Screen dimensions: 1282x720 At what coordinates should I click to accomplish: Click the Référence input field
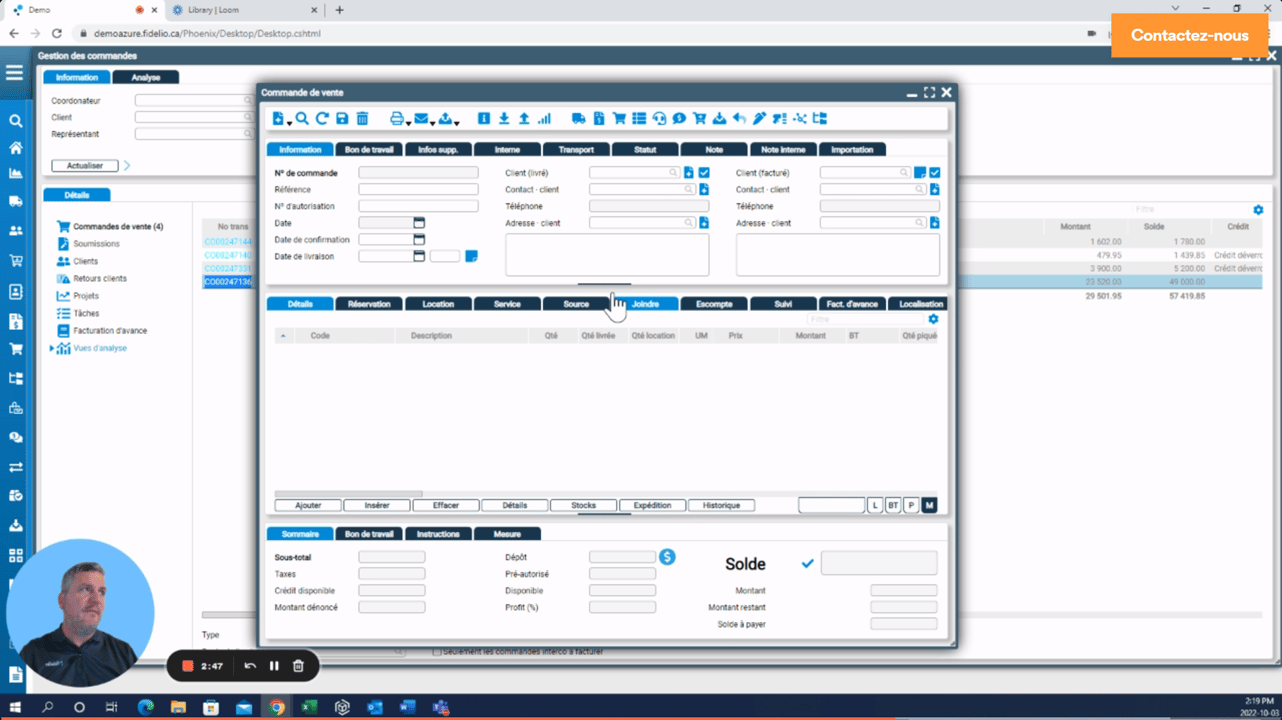click(418, 189)
